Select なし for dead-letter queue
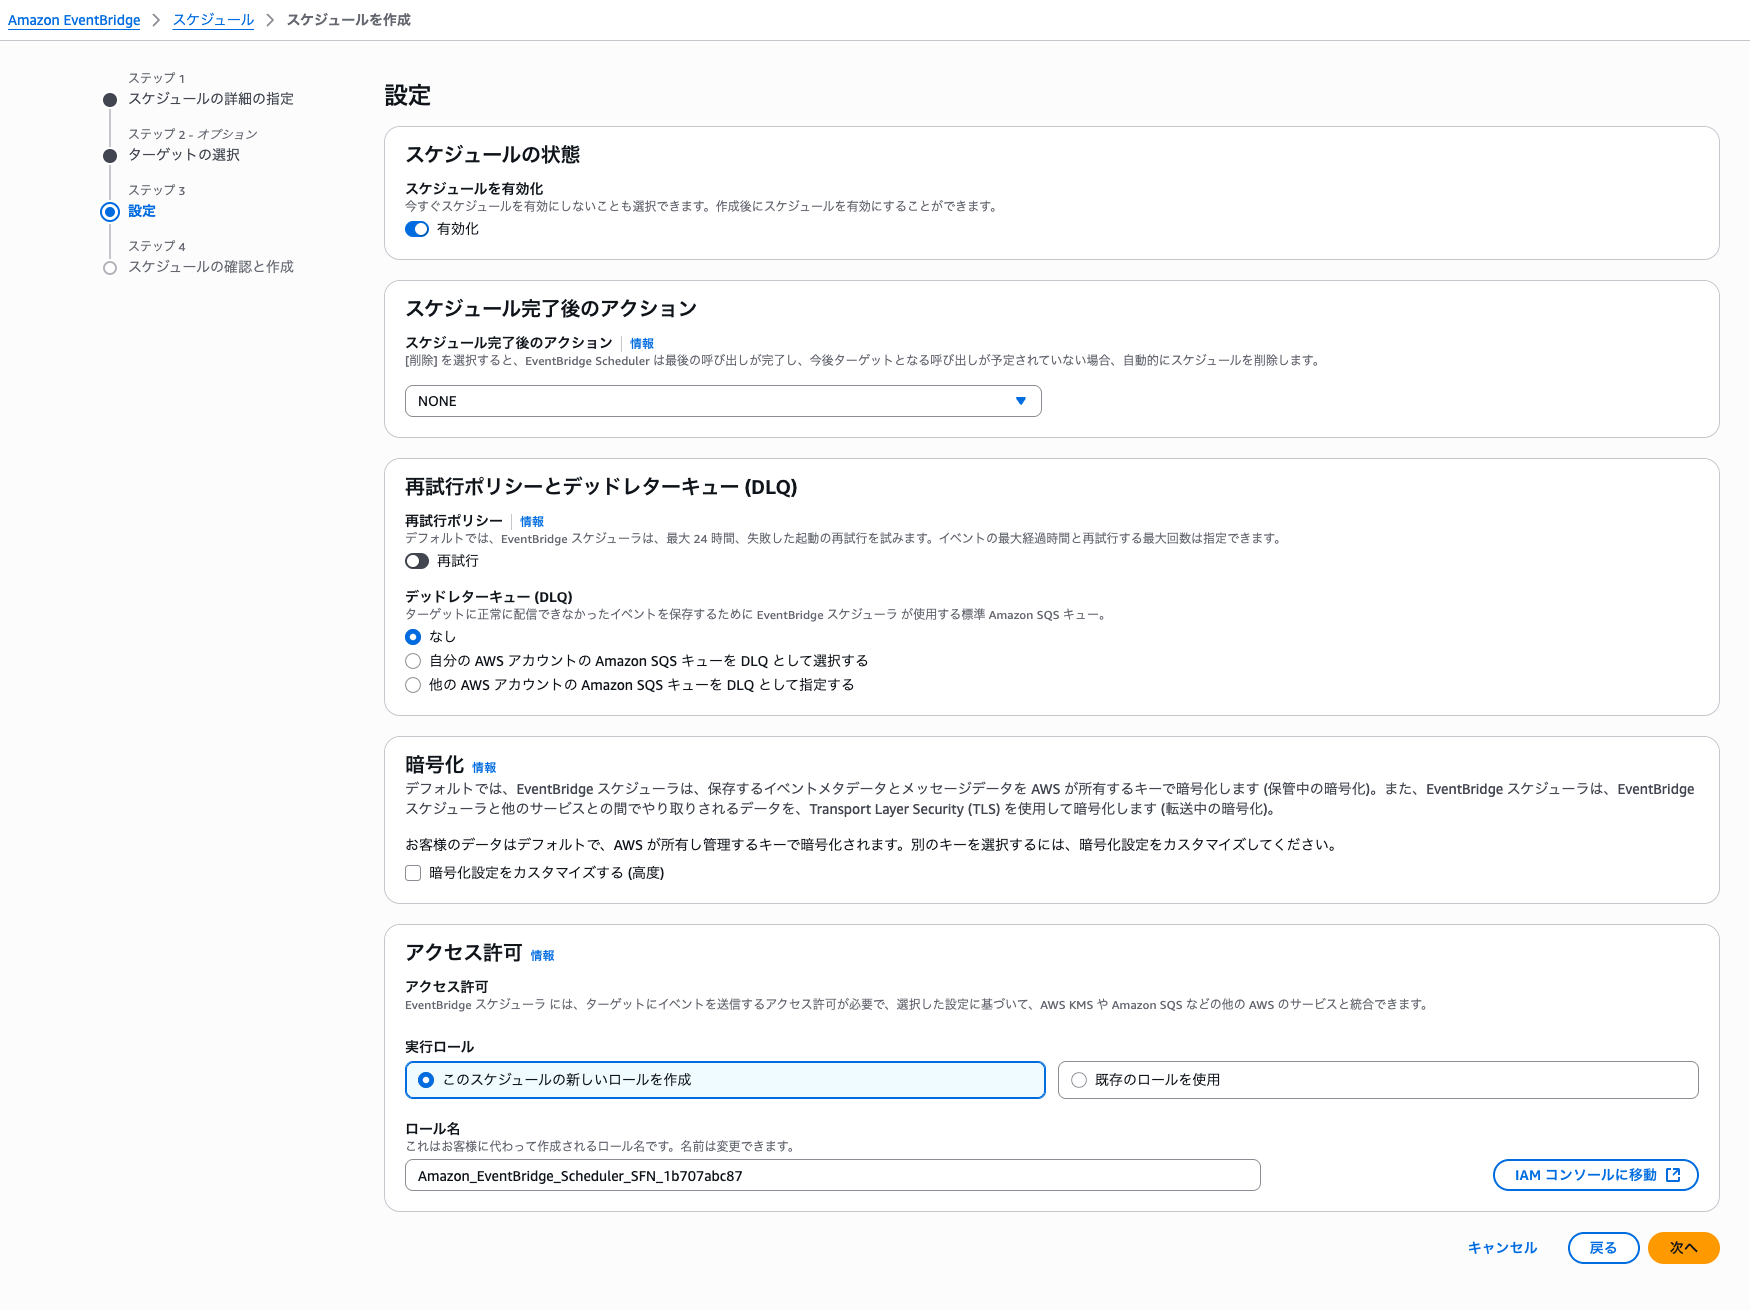The width and height of the screenshot is (1750, 1310). tap(413, 637)
